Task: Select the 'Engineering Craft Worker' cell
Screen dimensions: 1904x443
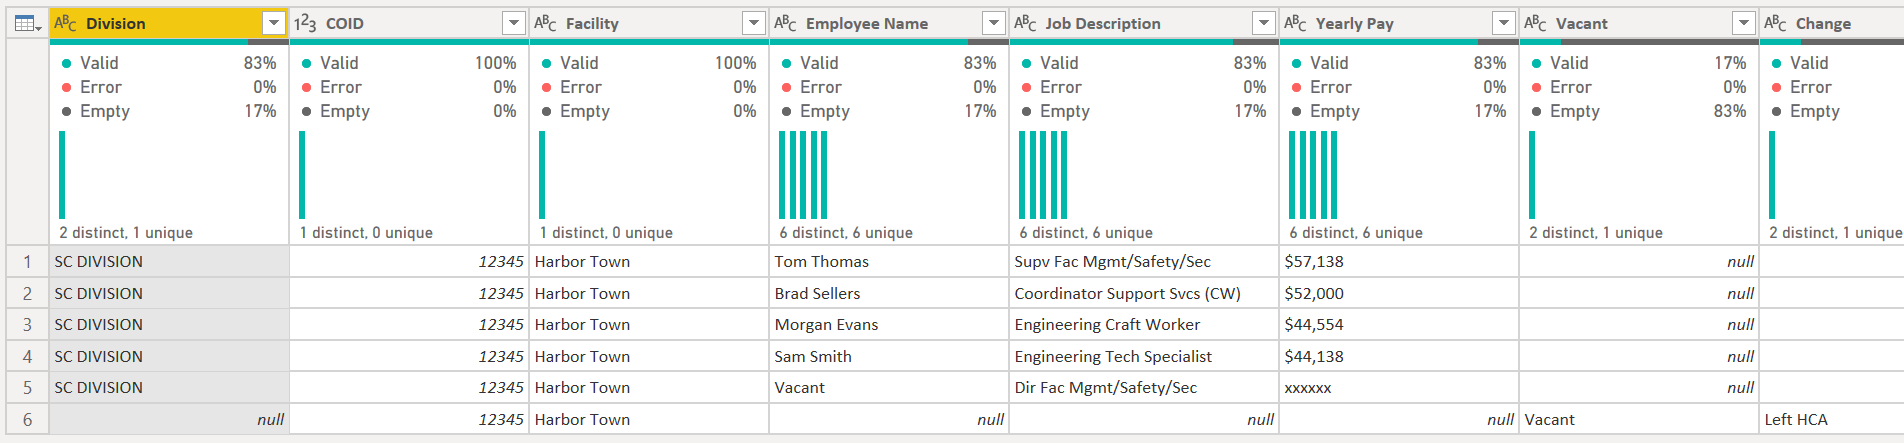Action: [1144, 324]
